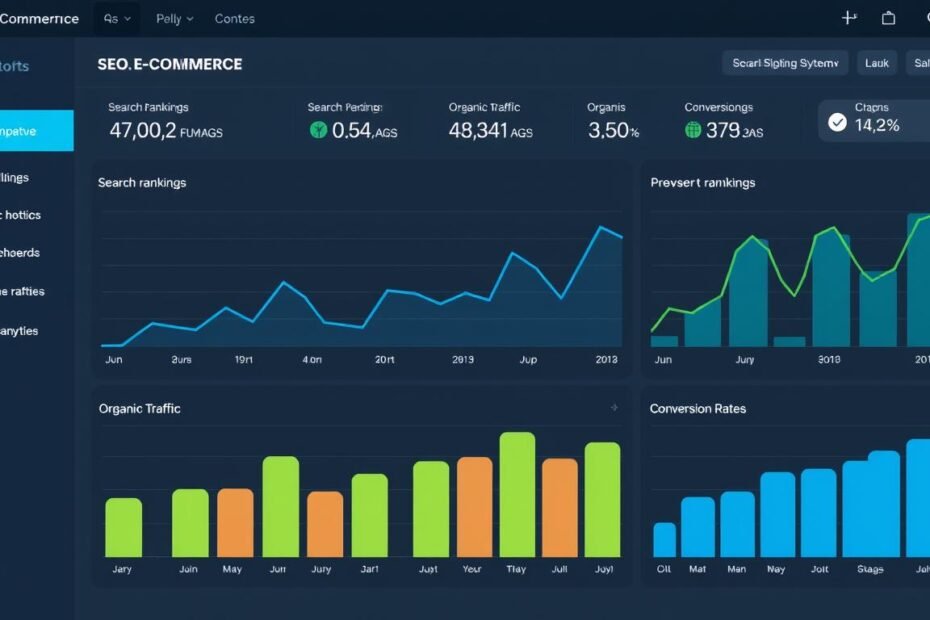Open the shopping bag icon in top bar
Viewport: 930px width, 620px height.
tap(888, 18)
